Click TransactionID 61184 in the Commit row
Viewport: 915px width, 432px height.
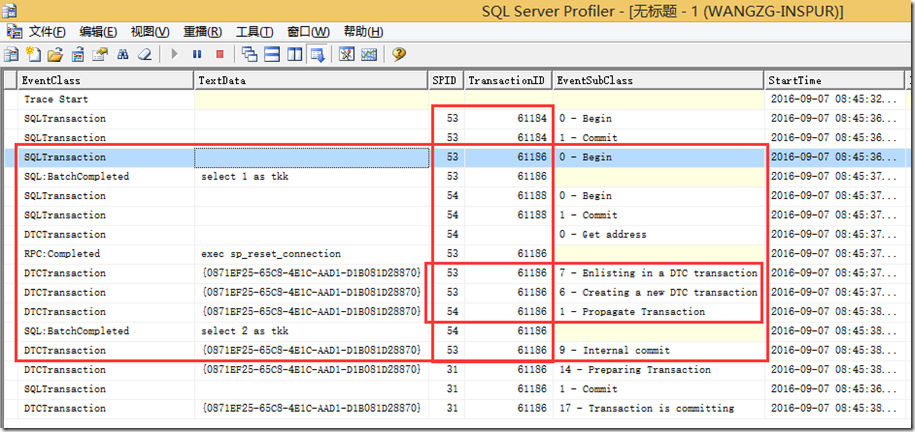click(508, 138)
